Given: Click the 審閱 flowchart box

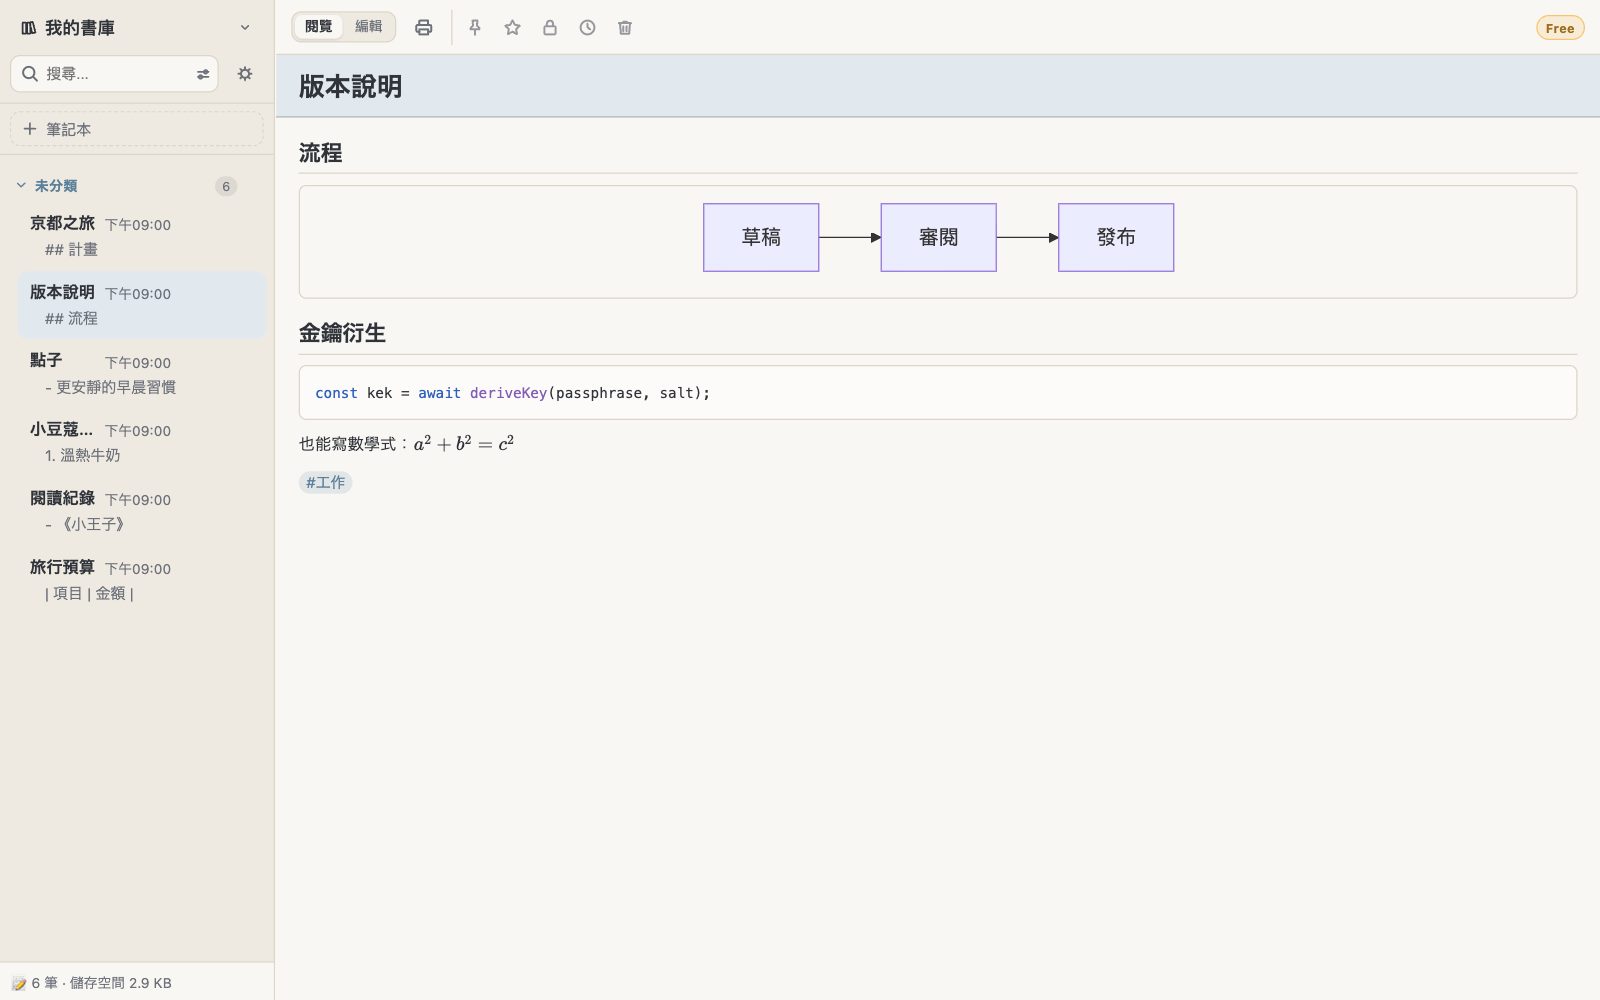Looking at the screenshot, I should coord(938,238).
